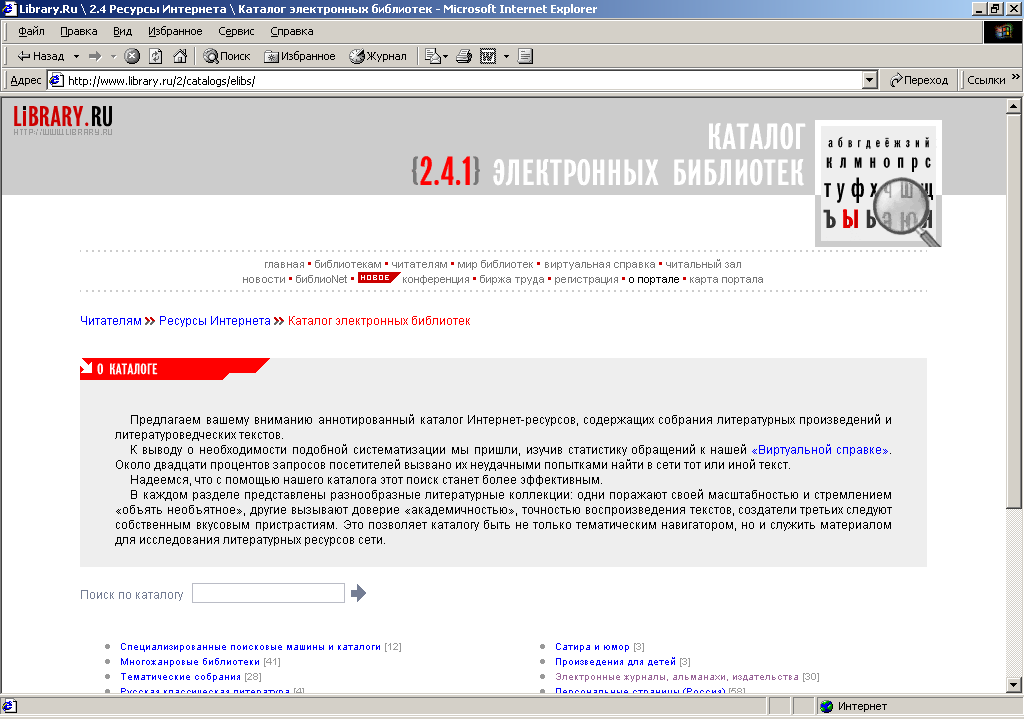Viewport: 1024px width, 719px height.
Task: Open the читателям navigation link
Action: tap(419, 264)
